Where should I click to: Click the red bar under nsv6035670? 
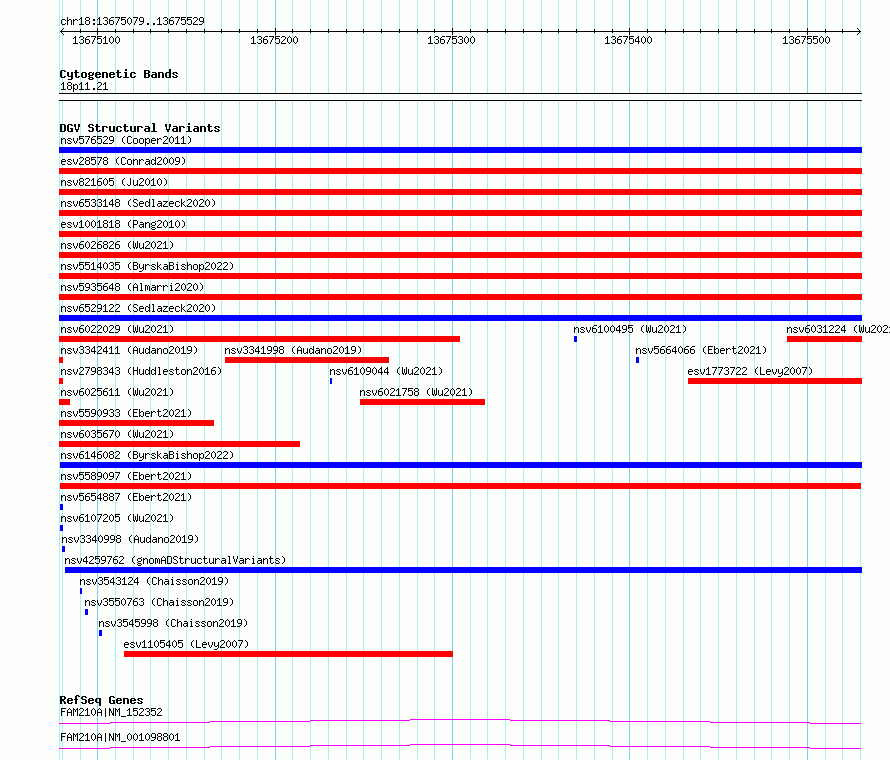(x=179, y=444)
